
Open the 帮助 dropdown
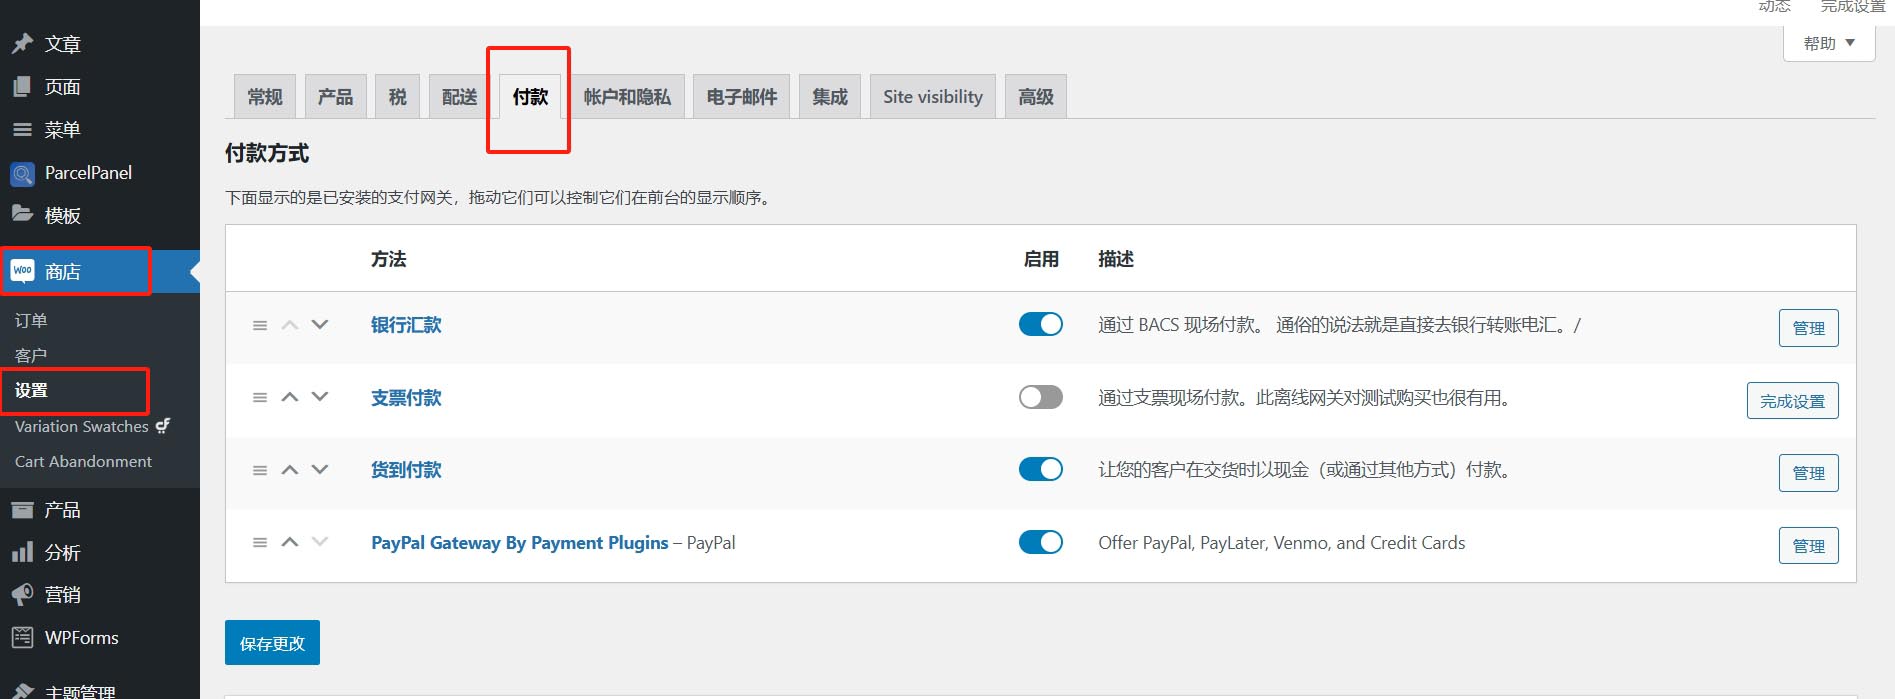(1828, 43)
